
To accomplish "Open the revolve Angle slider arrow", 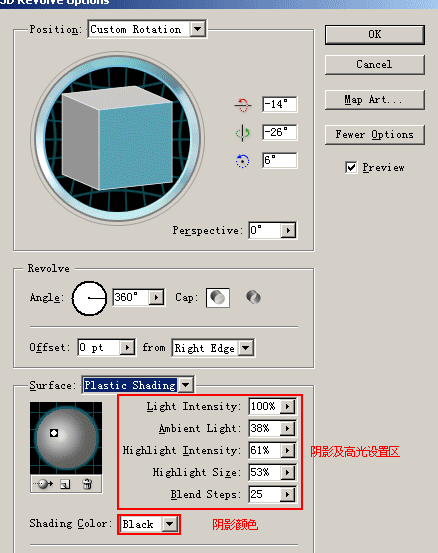I will tap(156, 298).
